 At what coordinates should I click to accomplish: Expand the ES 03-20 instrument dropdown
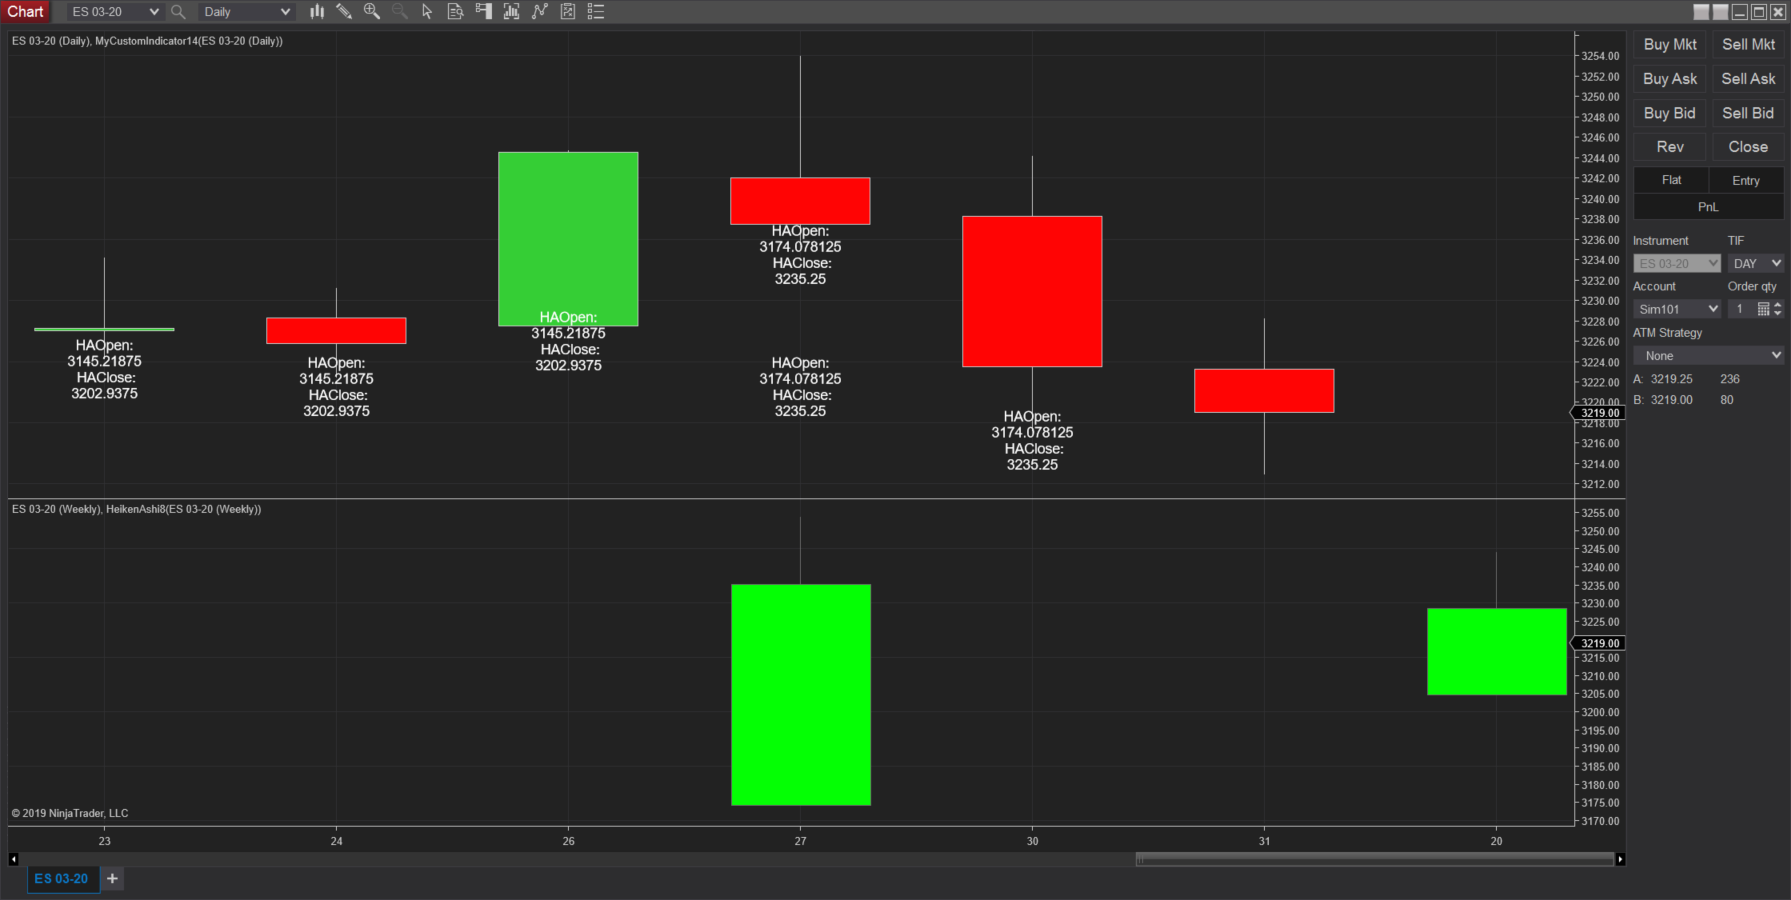click(x=115, y=12)
